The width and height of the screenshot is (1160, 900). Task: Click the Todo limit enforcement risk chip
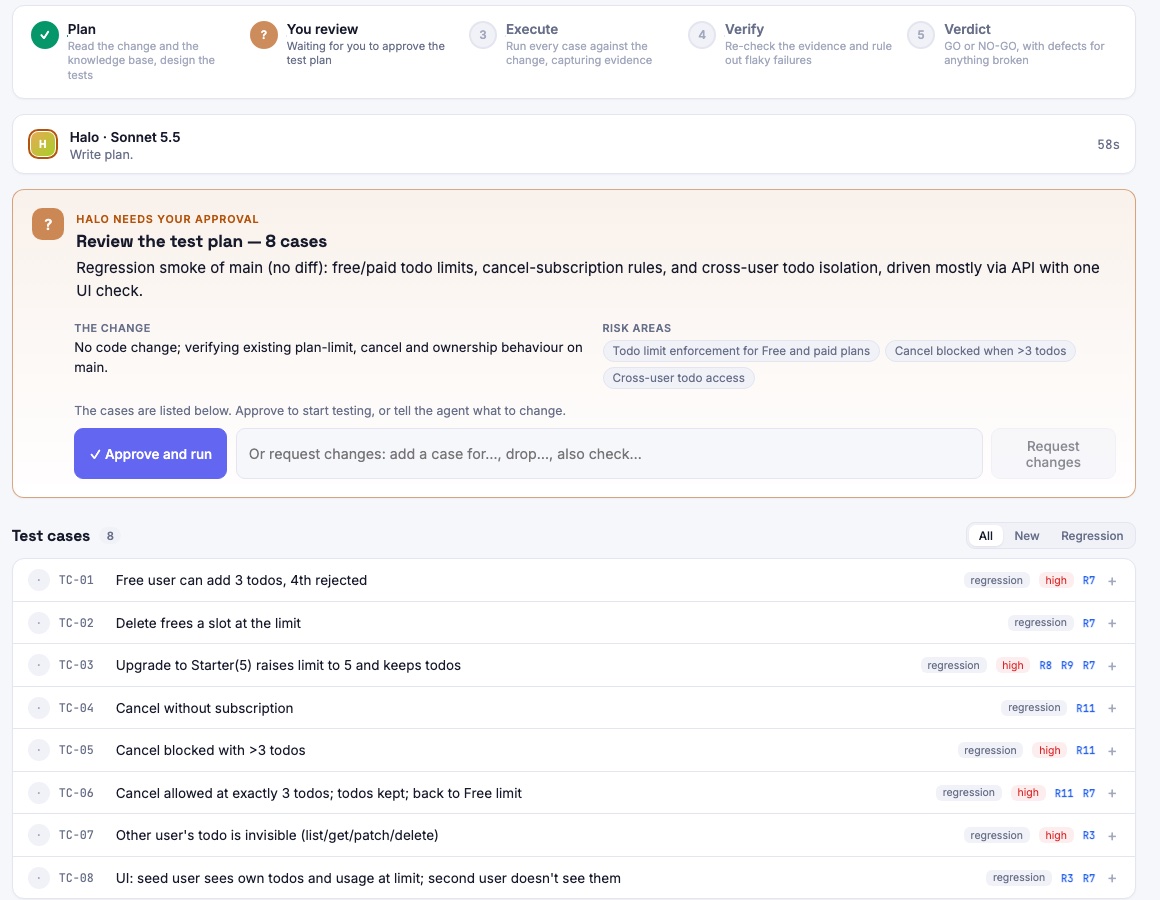click(x=741, y=351)
